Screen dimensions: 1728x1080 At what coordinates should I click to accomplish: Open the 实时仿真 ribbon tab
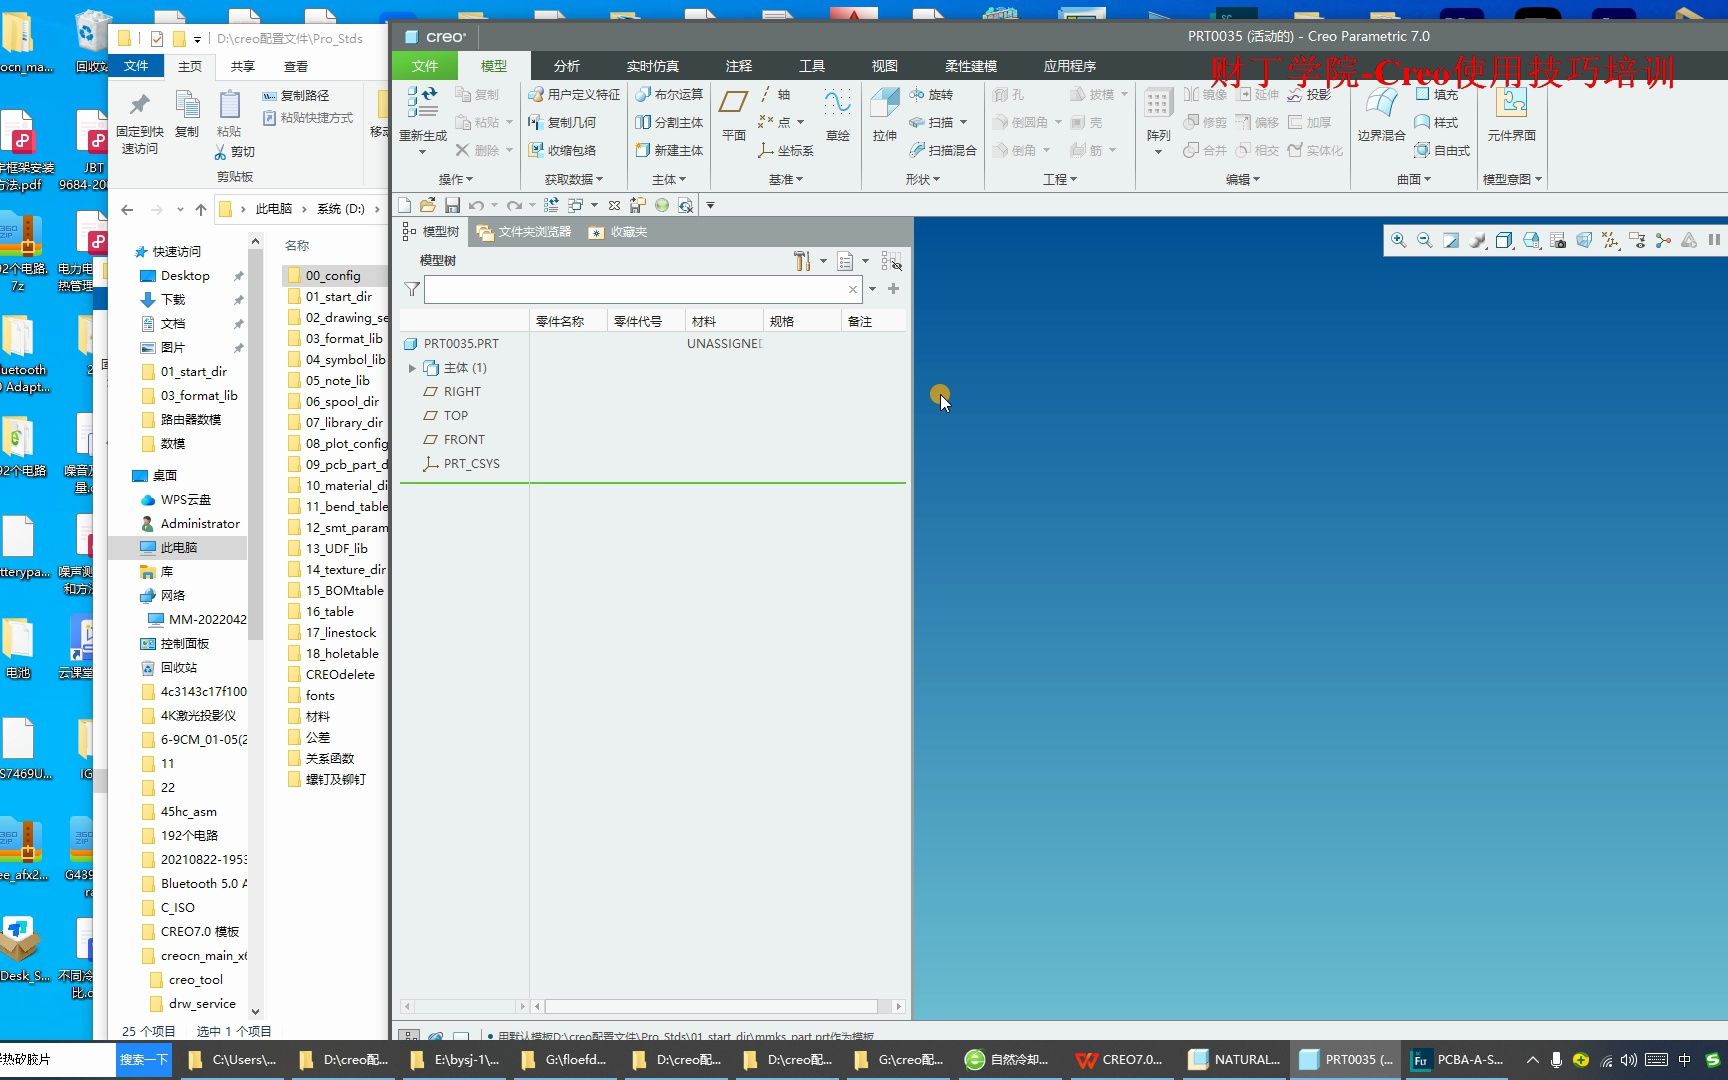(x=653, y=66)
